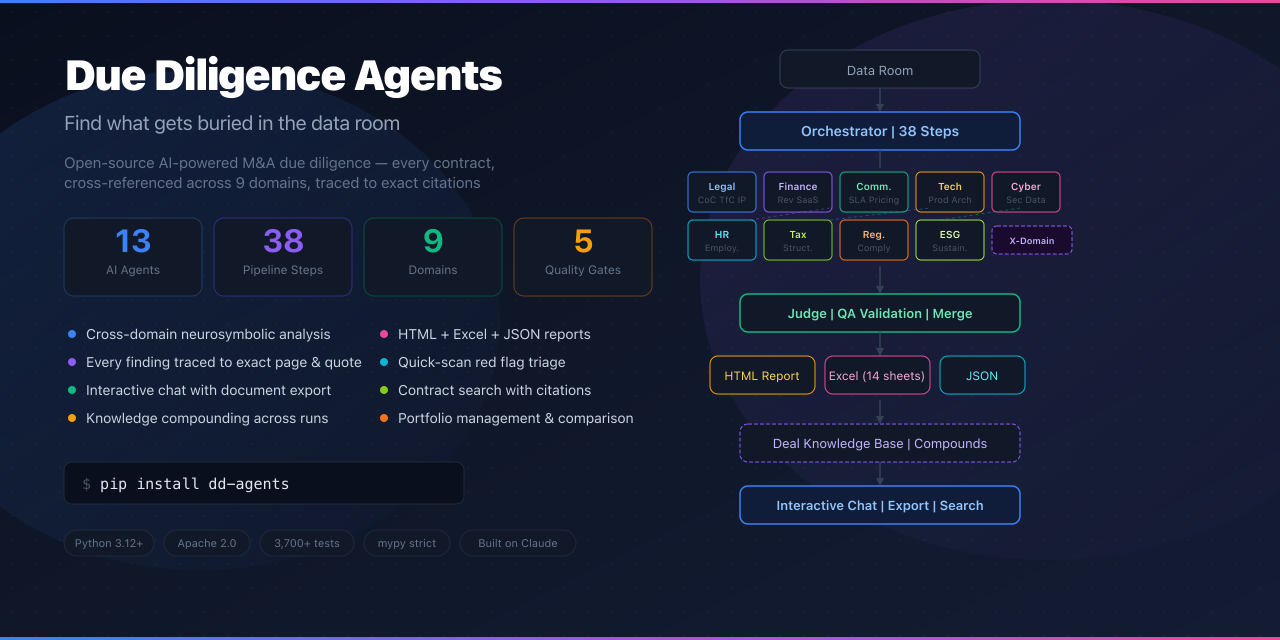This screenshot has width=1280, height=640.
Task: Click 'Contract search with citations' text
Action: [494, 390]
